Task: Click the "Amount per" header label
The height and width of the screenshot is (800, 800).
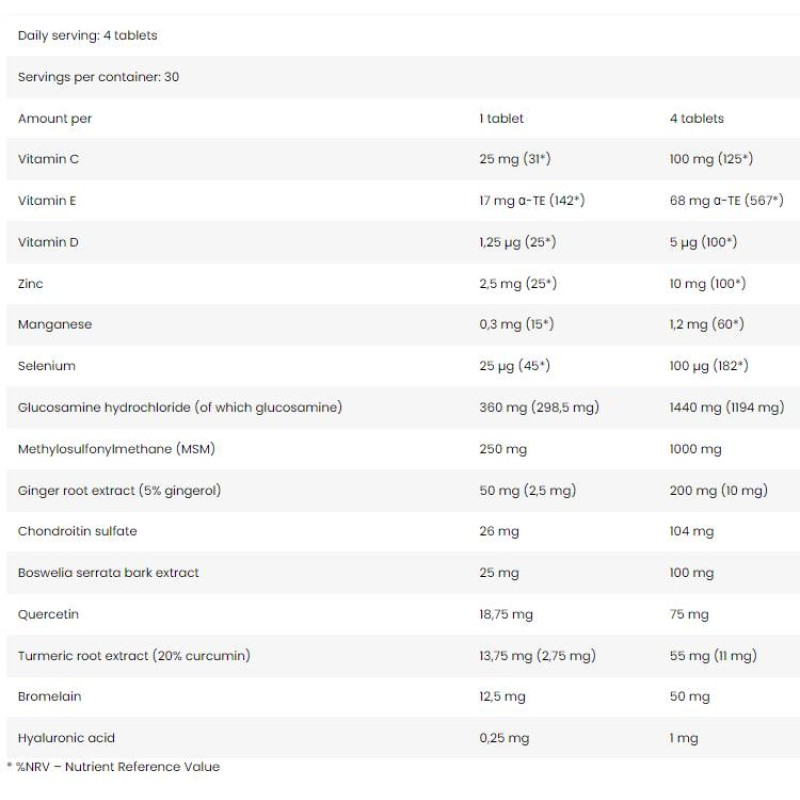Action: (55, 118)
